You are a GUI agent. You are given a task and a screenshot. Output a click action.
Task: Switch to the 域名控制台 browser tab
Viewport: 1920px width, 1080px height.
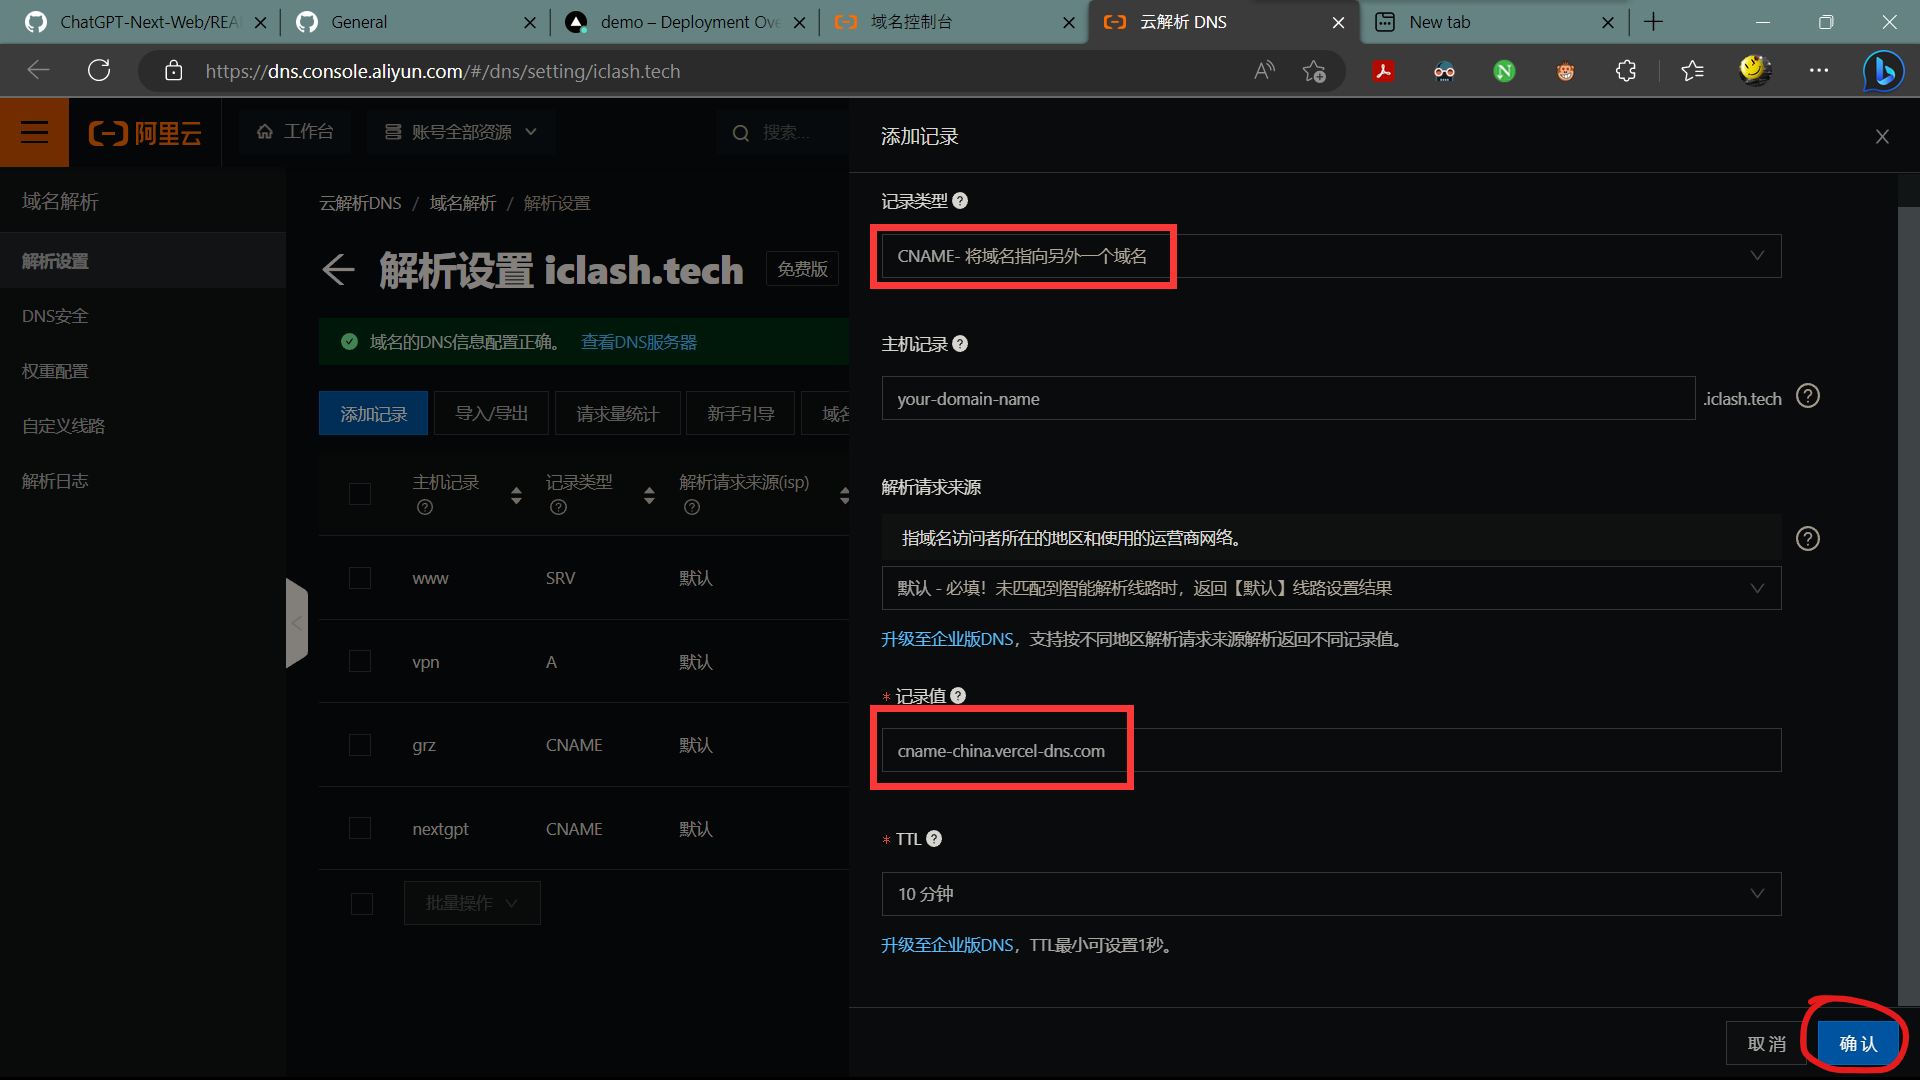(911, 22)
